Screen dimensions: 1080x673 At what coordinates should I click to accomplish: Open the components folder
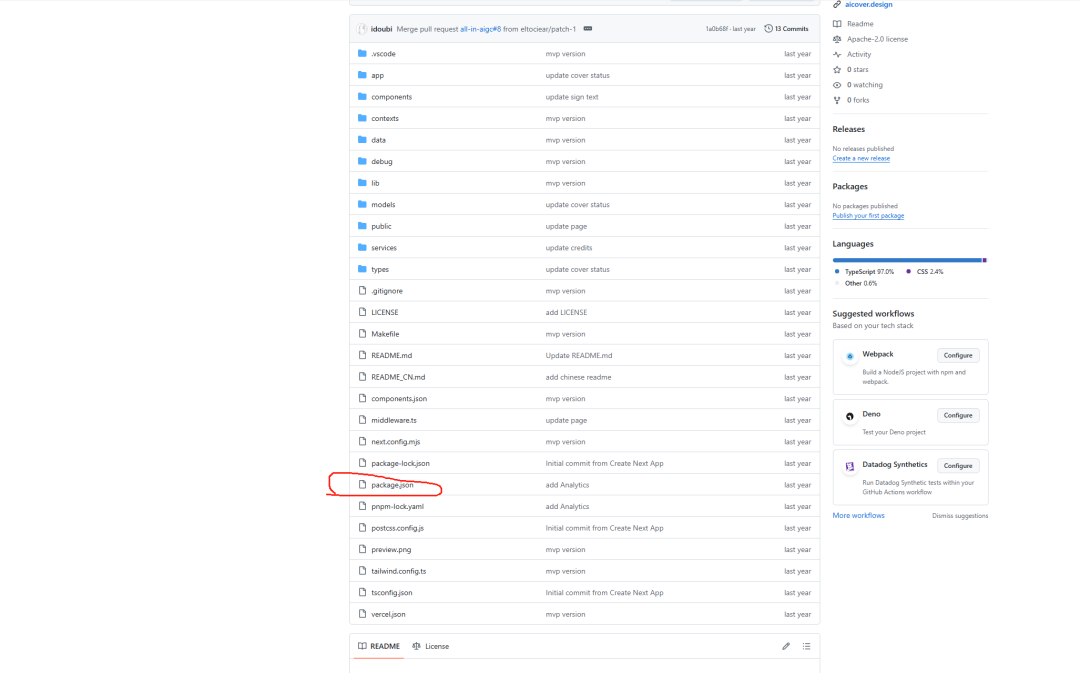391,97
